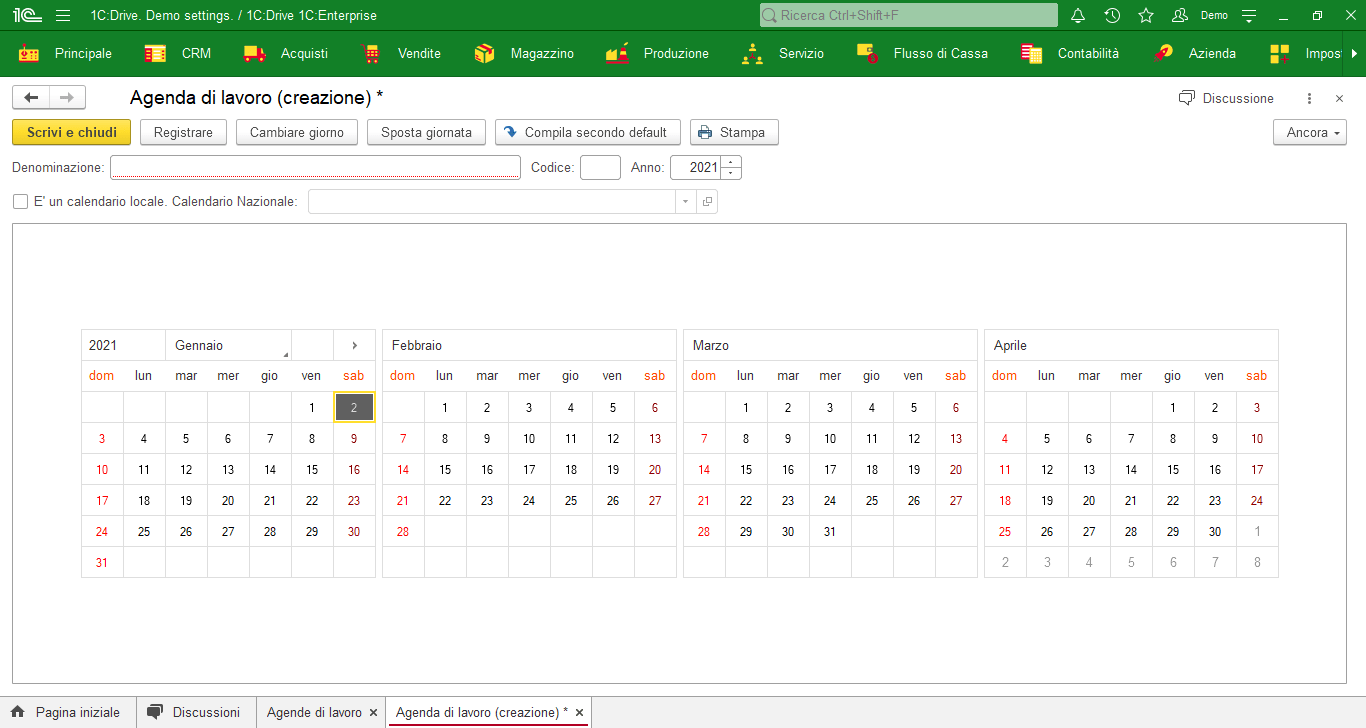Screen dimensions: 1366x728
Task: Switch to Discussioni tab
Action: point(194,712)
